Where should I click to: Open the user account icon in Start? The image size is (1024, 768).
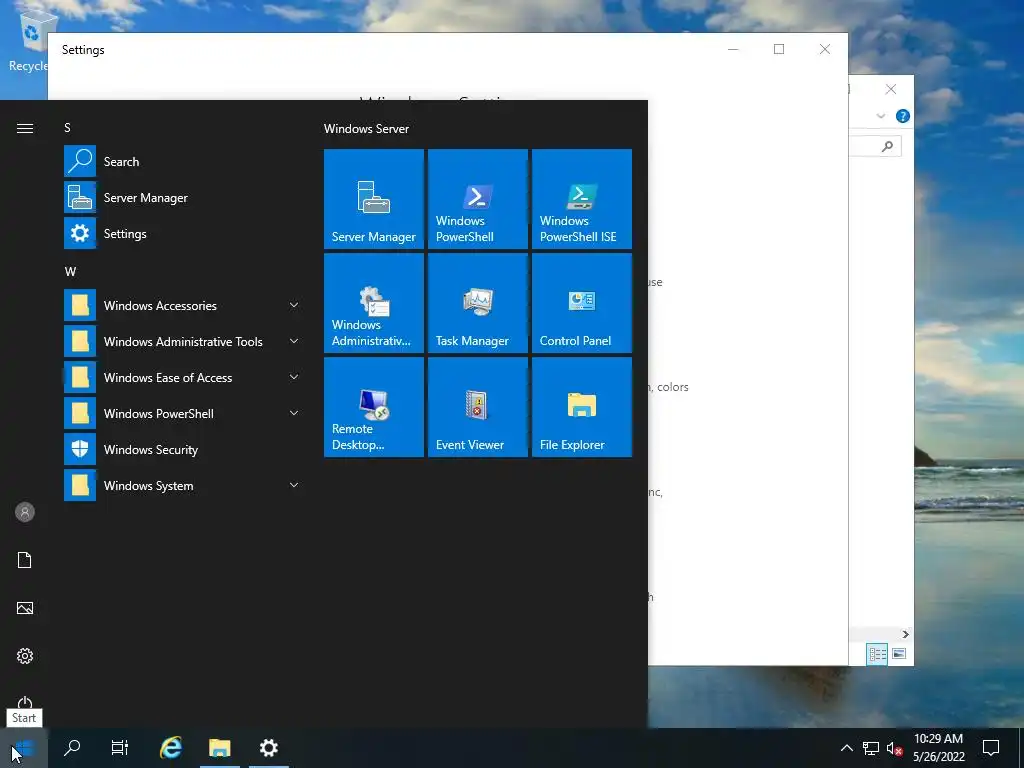[25, 512]
